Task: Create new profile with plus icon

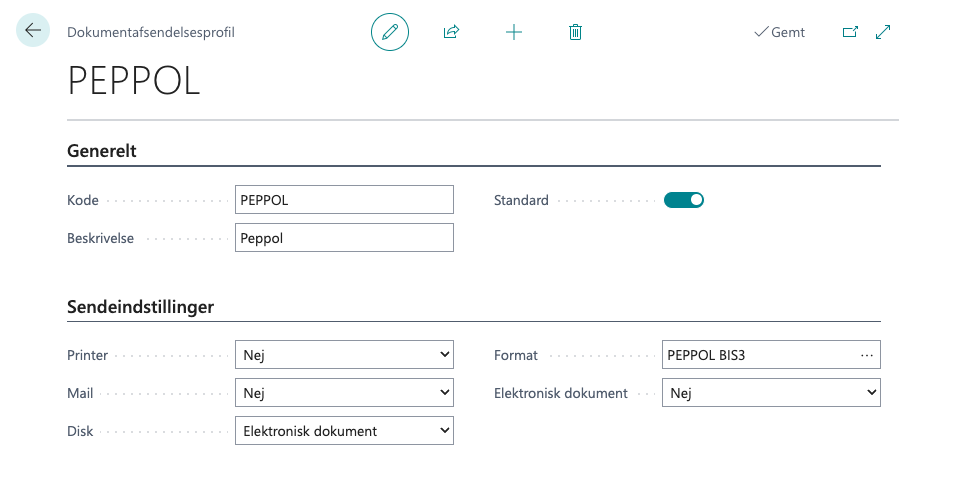Action: click(514, 32)
